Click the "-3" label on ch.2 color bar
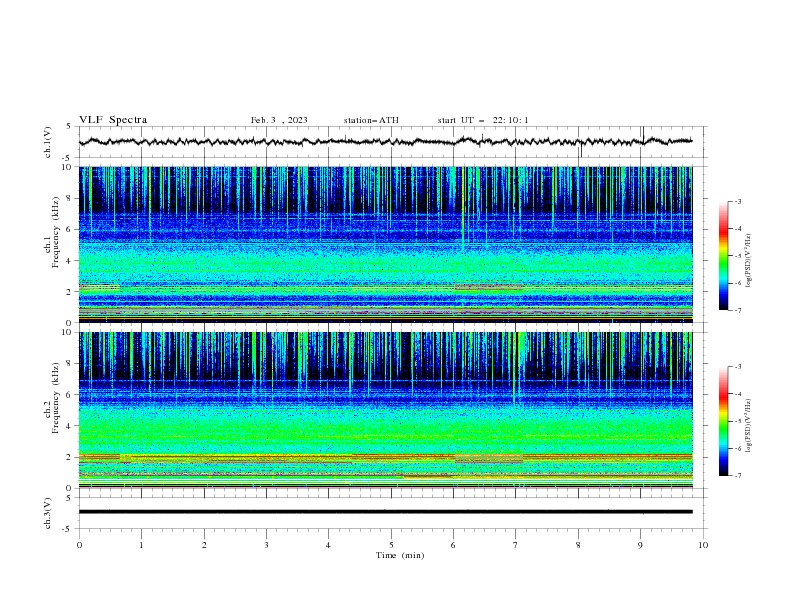792x612 pixels. [737, 367]
